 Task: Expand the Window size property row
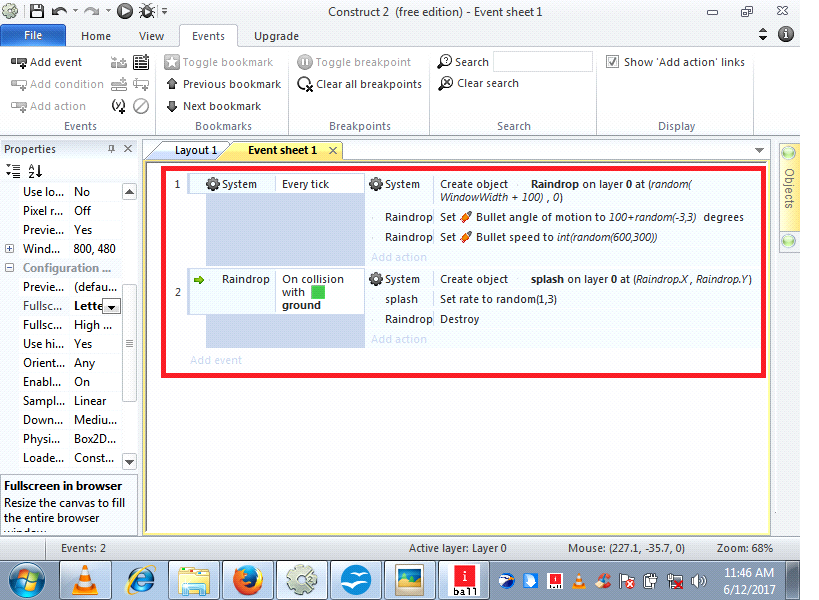coord(7,248)
